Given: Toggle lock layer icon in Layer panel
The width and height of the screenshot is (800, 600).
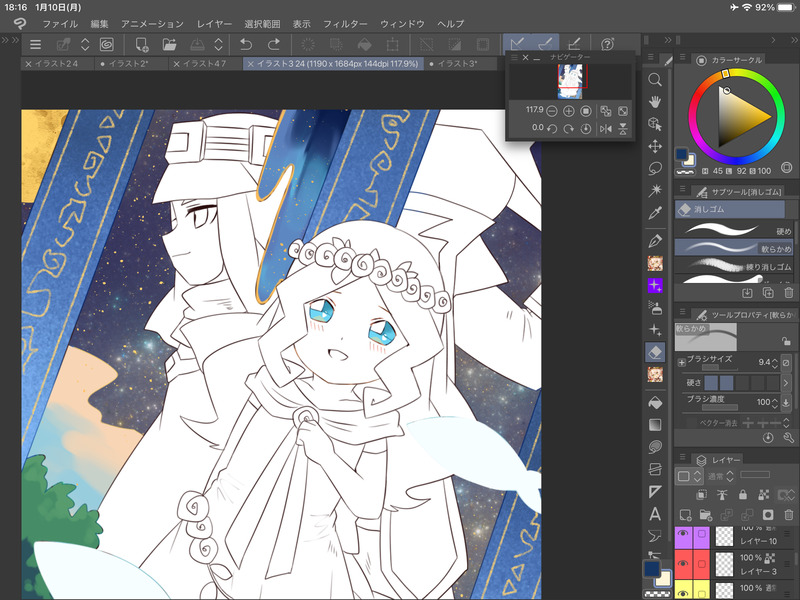Looking at the screenshot, I should coord(743,494).
